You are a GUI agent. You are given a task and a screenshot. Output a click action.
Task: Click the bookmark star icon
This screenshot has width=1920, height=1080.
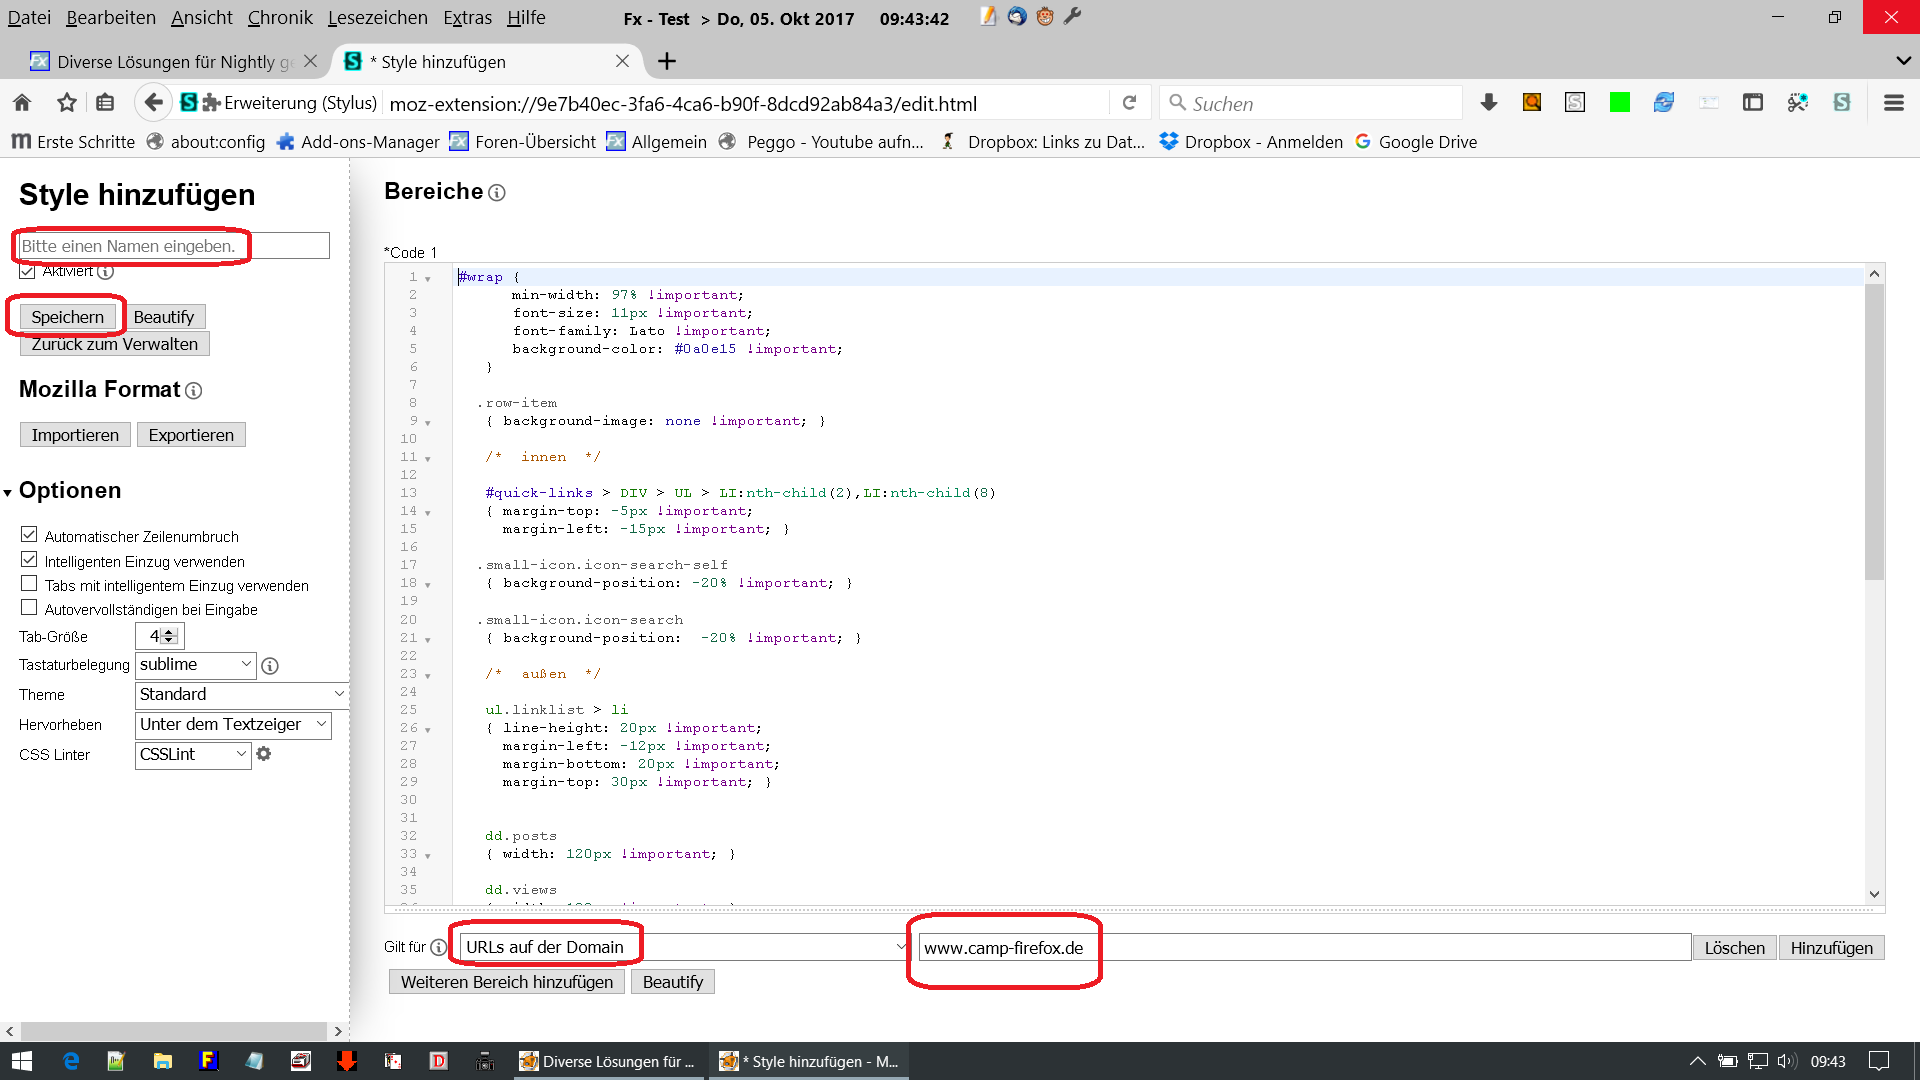click(x=67, y=103)
